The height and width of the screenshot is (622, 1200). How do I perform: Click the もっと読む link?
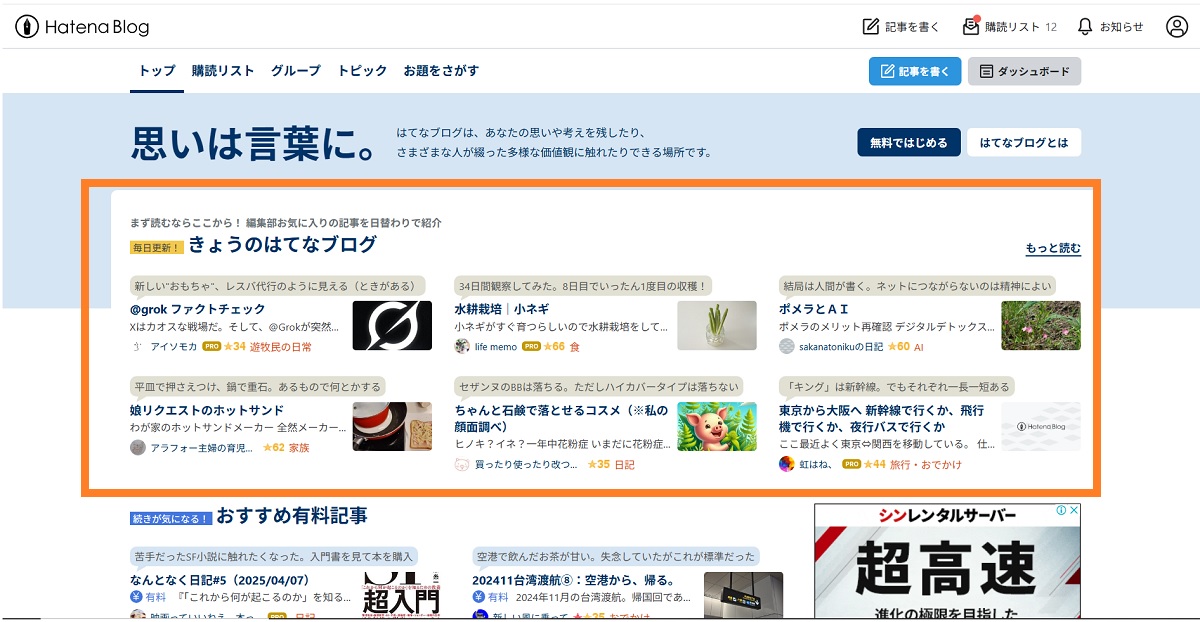1053,249
